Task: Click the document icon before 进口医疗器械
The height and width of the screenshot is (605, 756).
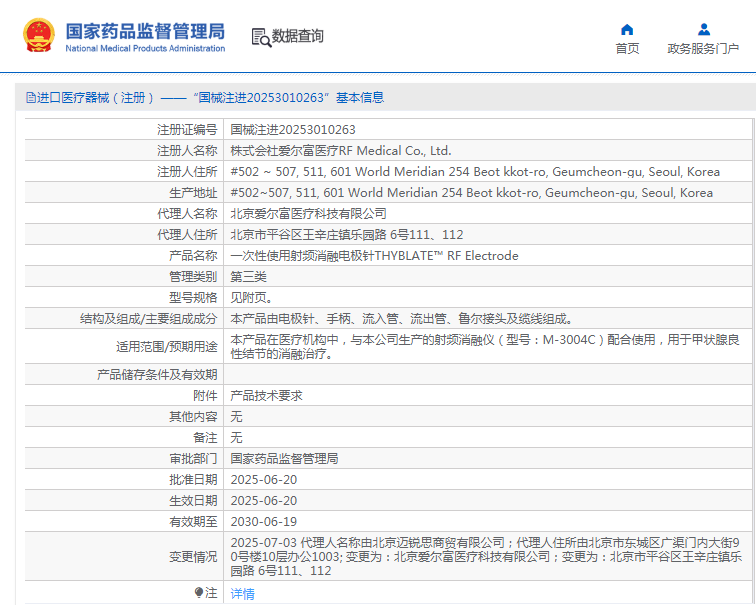Action: (x=31, y=98)
